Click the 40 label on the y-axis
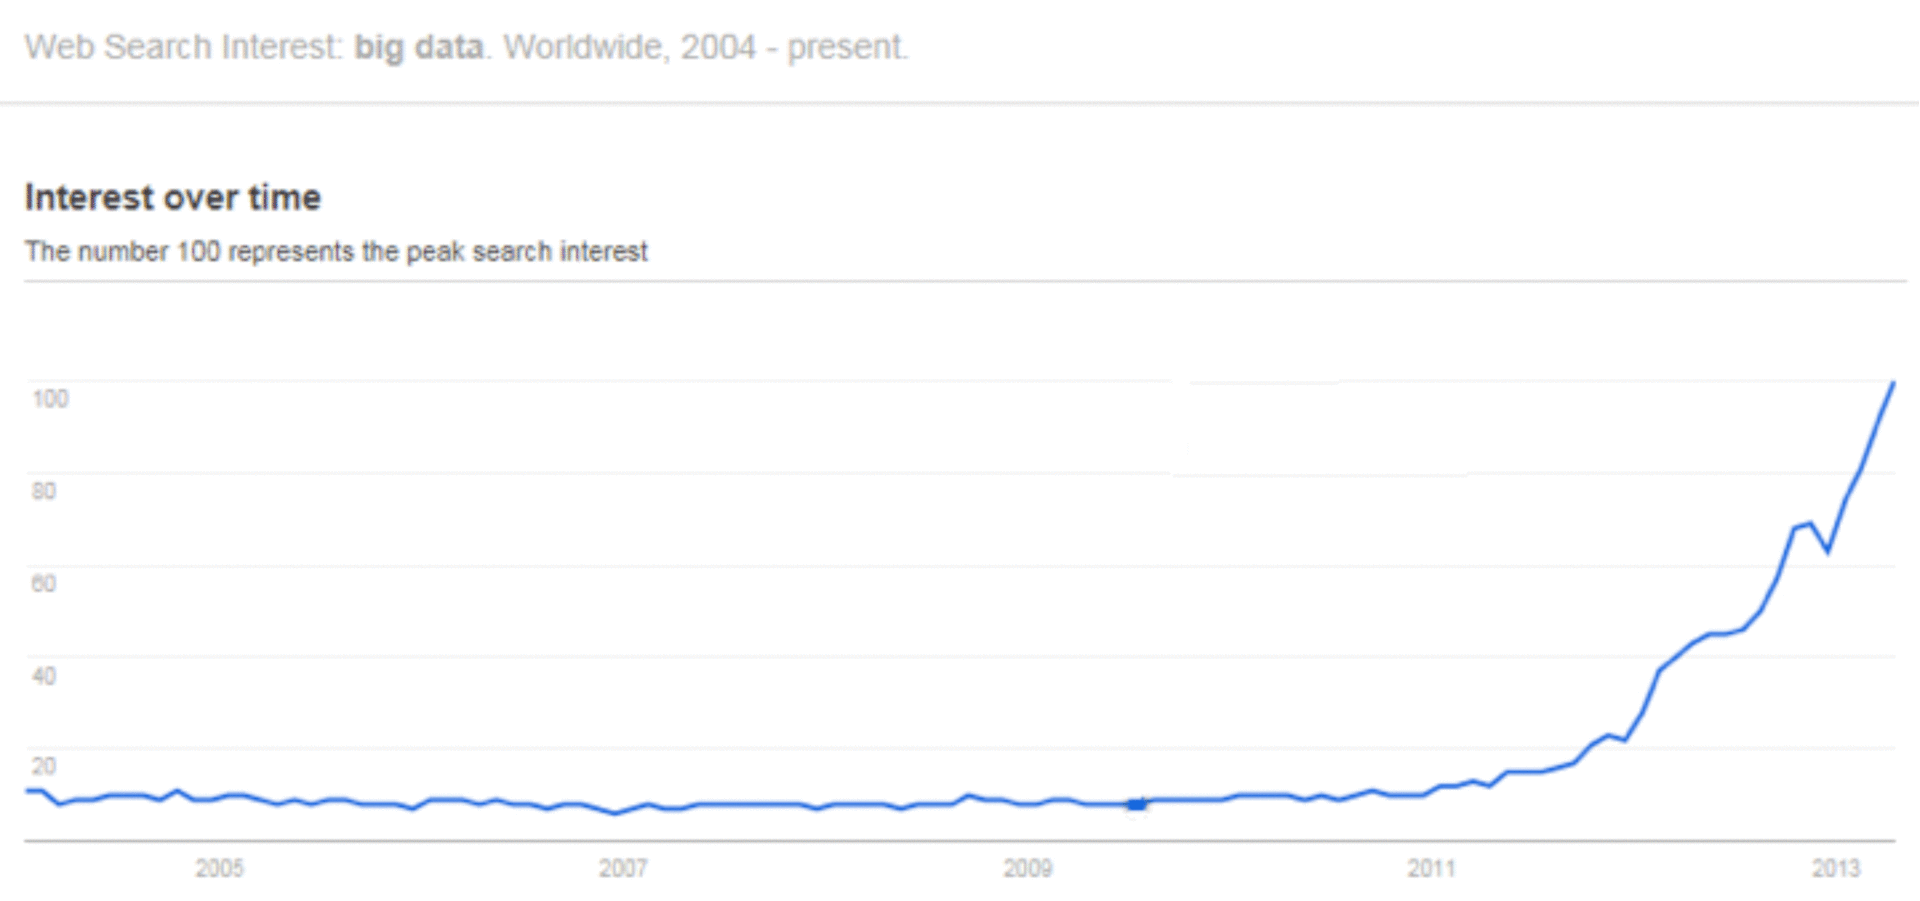1920x901 pixels. (x=44, y=675)
